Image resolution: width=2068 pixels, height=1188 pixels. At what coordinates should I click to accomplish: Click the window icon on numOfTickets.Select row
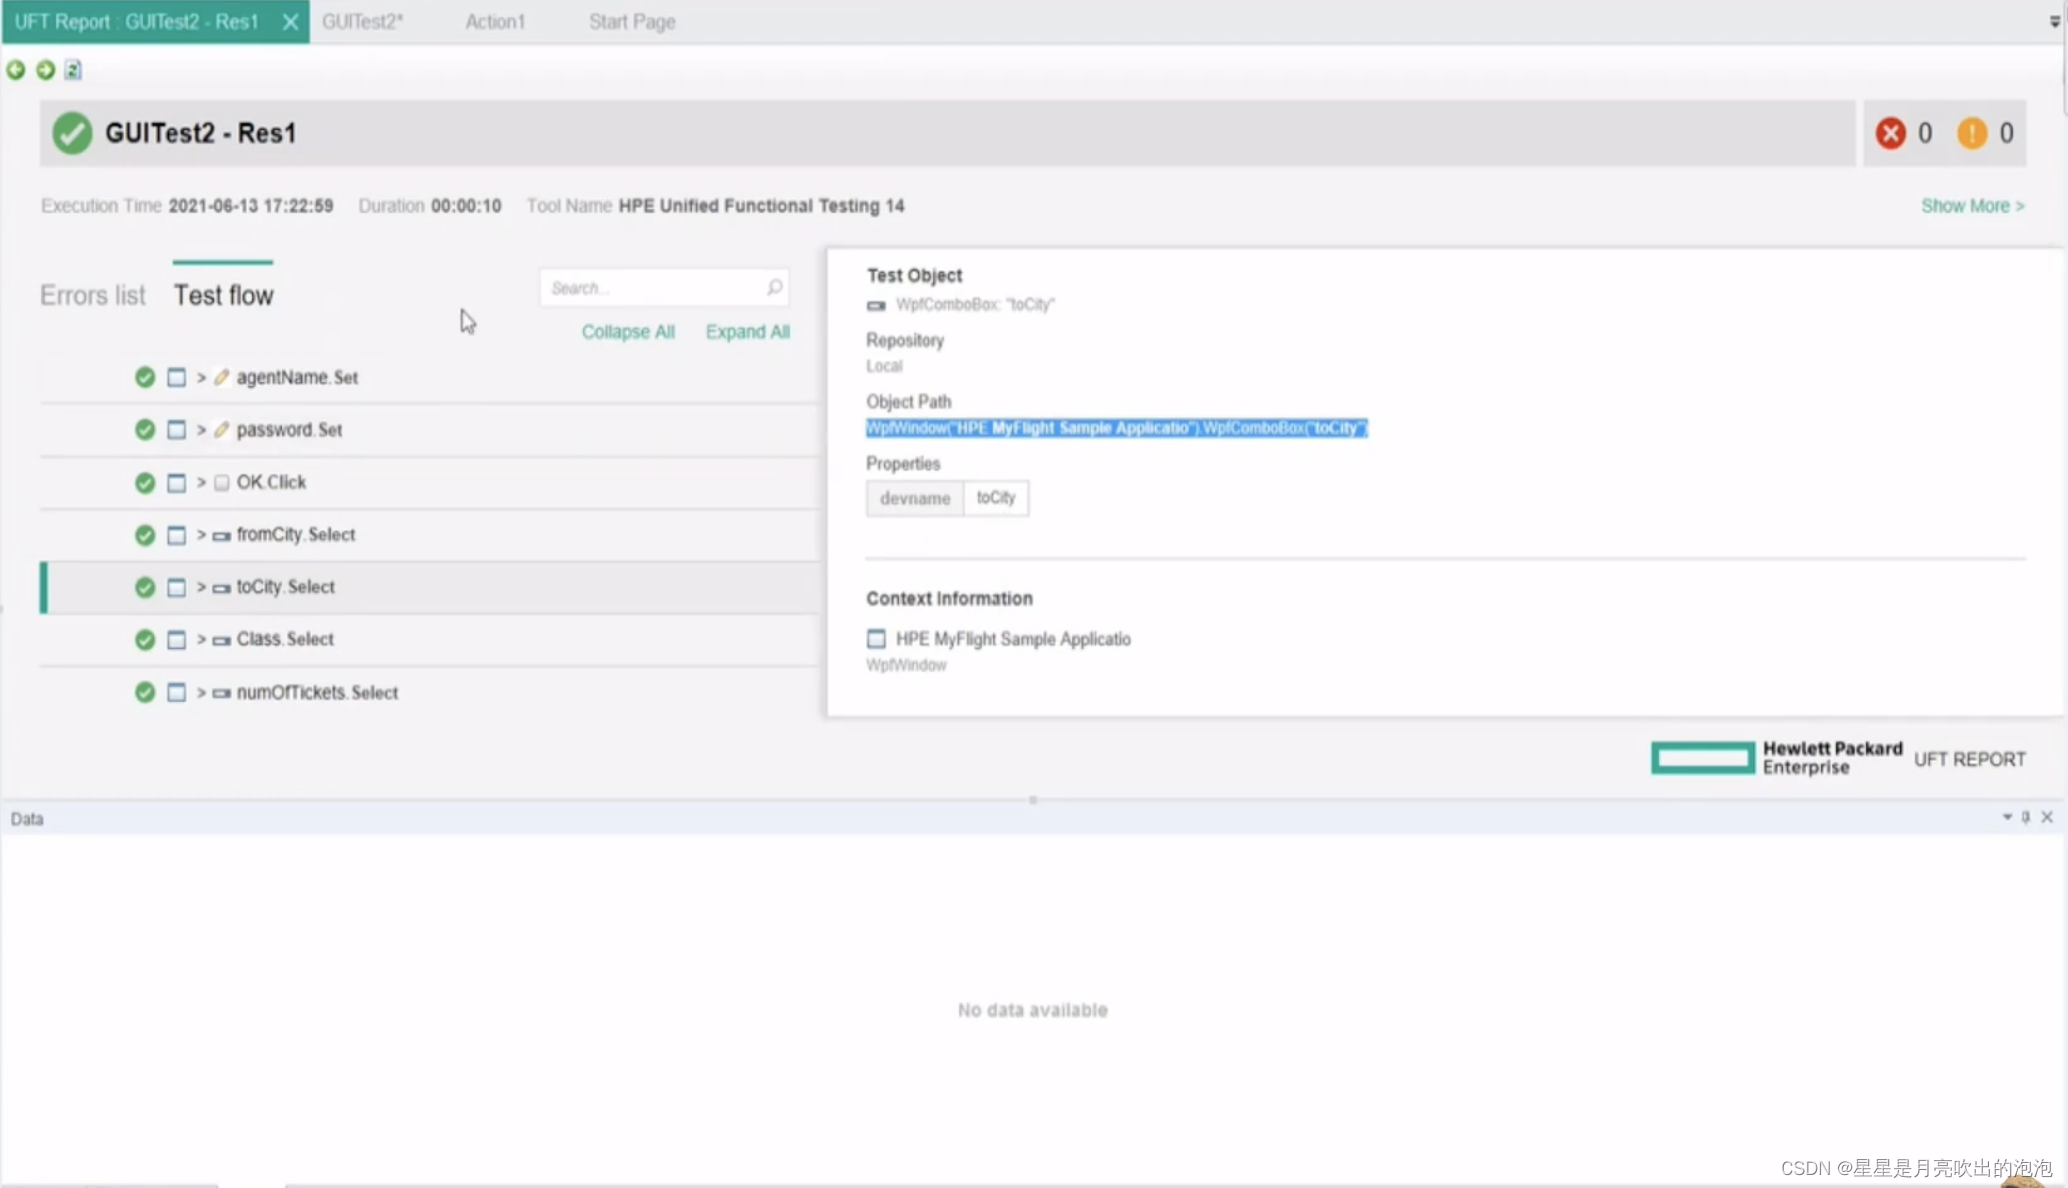tap(176, 692)
